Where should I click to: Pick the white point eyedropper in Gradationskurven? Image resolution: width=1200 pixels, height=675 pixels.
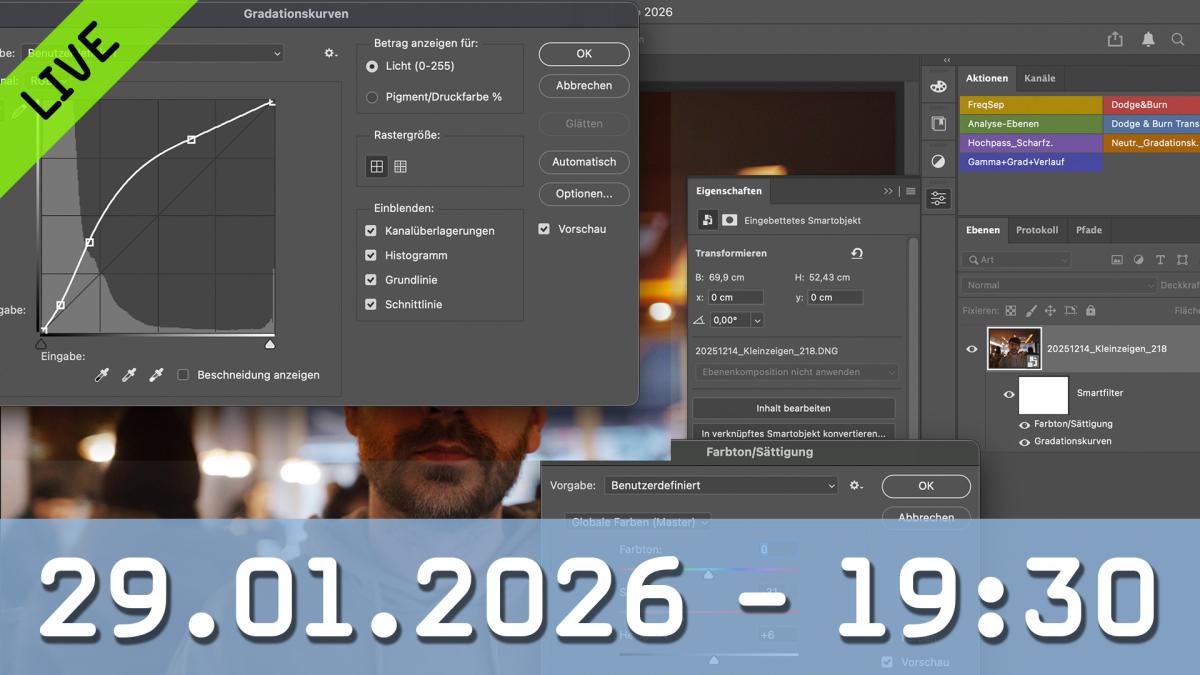pos(156,375)
